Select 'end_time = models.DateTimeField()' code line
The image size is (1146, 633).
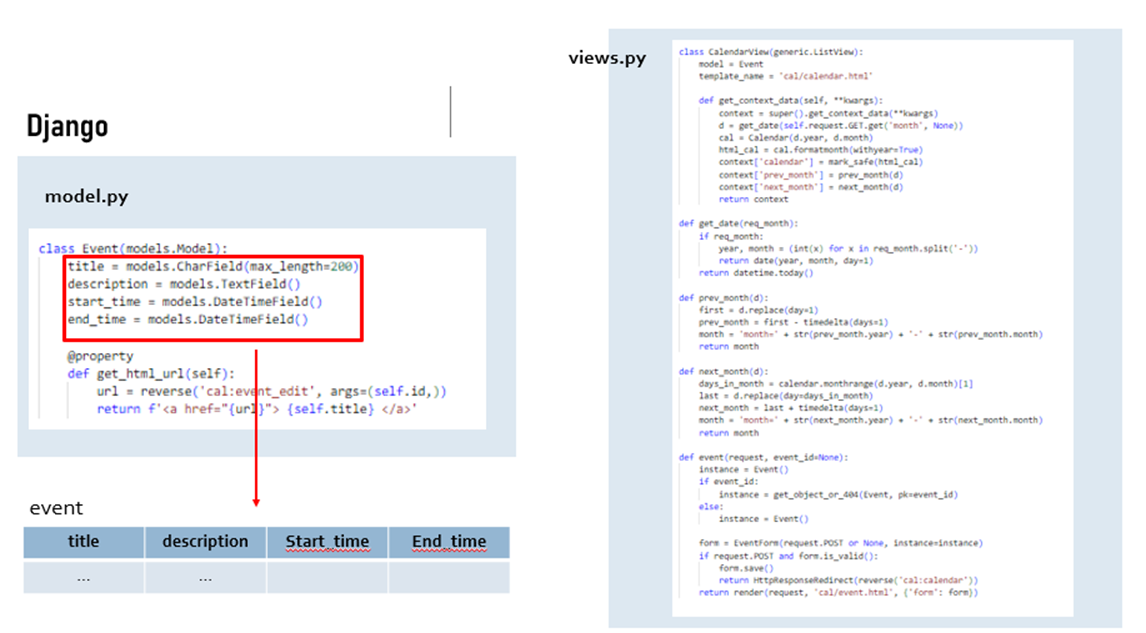pyautogui.click(x=188, y=319)
